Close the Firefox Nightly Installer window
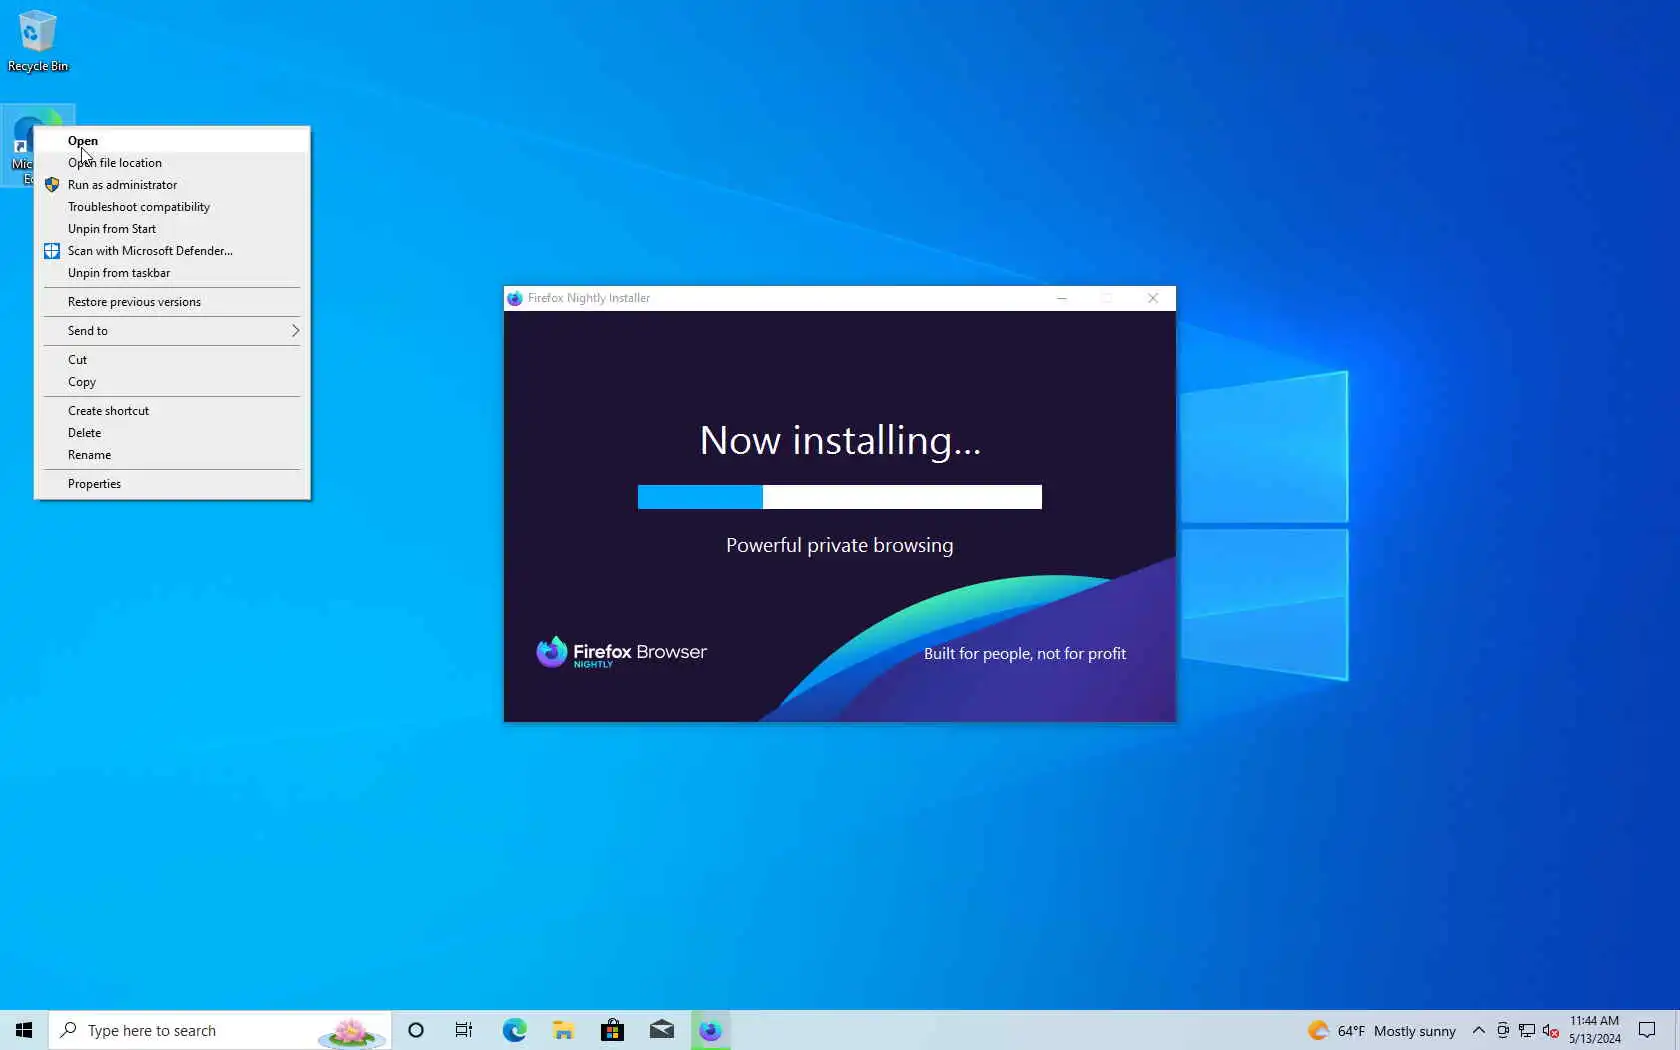This screenshot has width=1680, height=1050. [x=1153, y=298]
